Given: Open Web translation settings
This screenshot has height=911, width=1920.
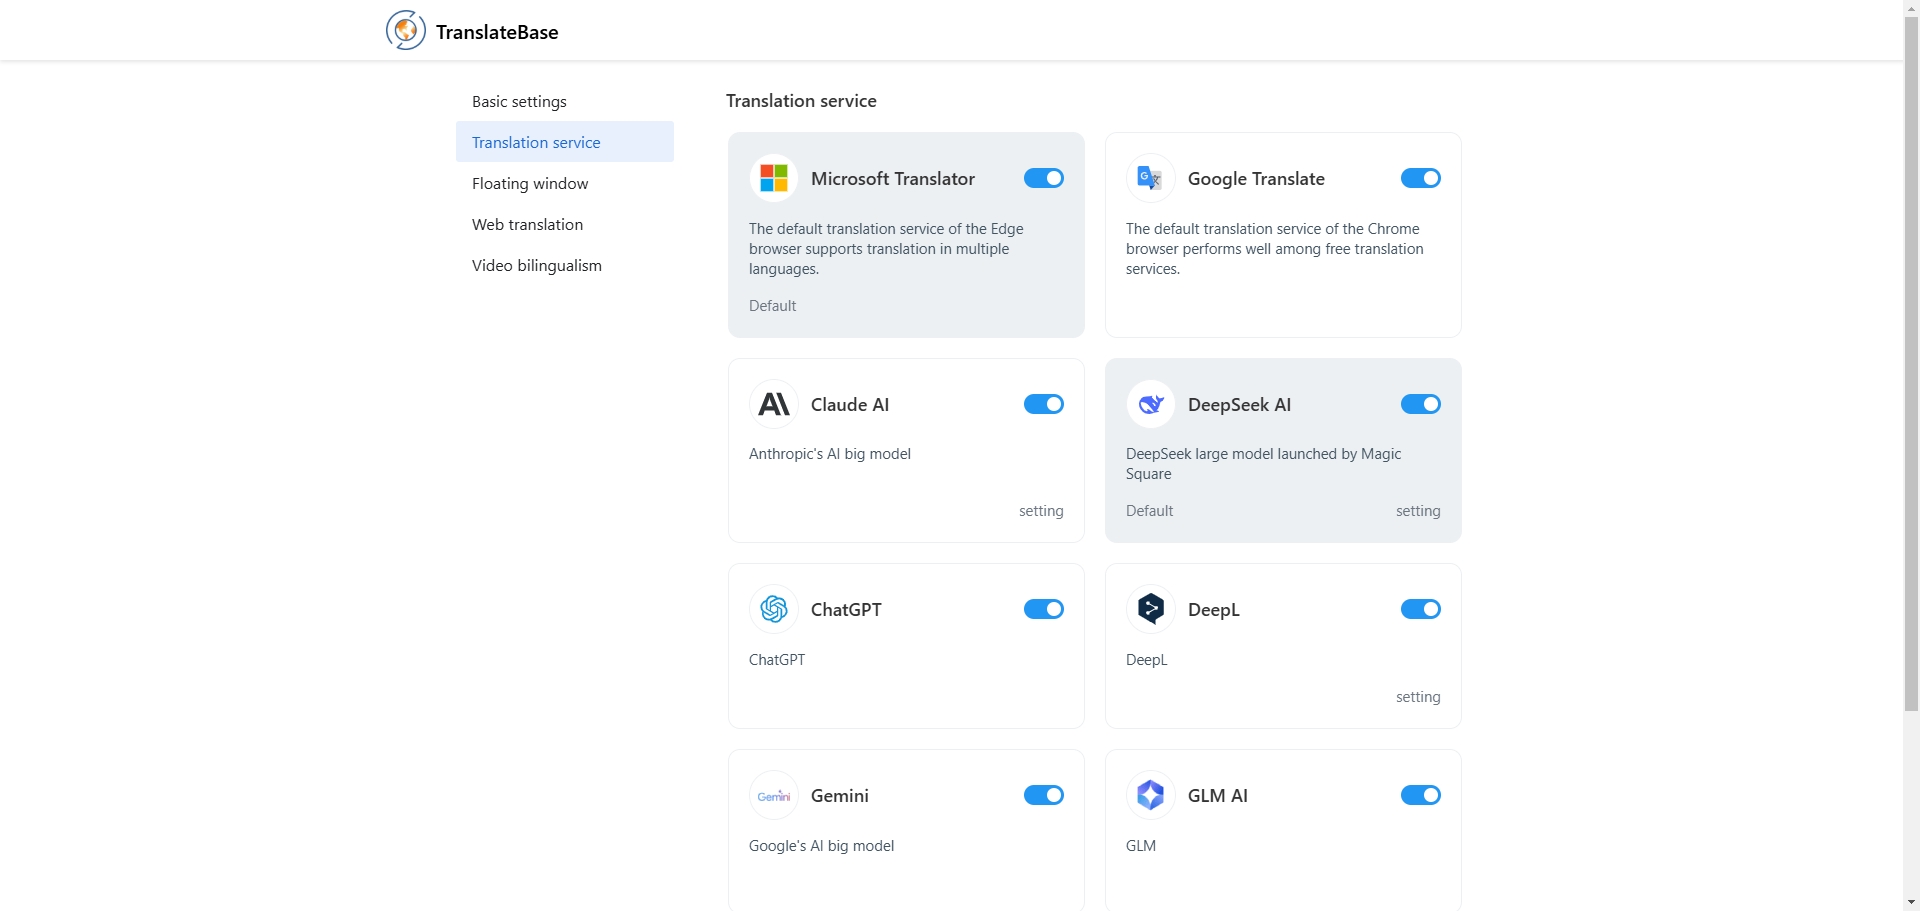Looking at the screenshot, I should click(x=565, y=224).
